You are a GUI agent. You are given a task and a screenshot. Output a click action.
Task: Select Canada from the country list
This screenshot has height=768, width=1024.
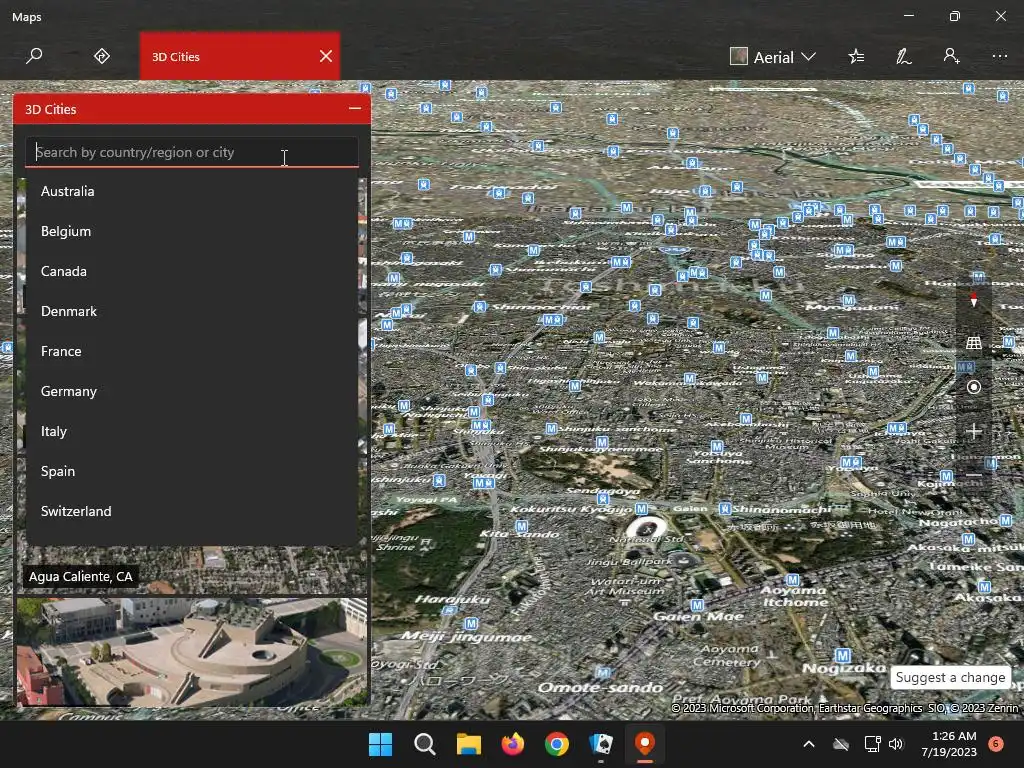point(191,271)
